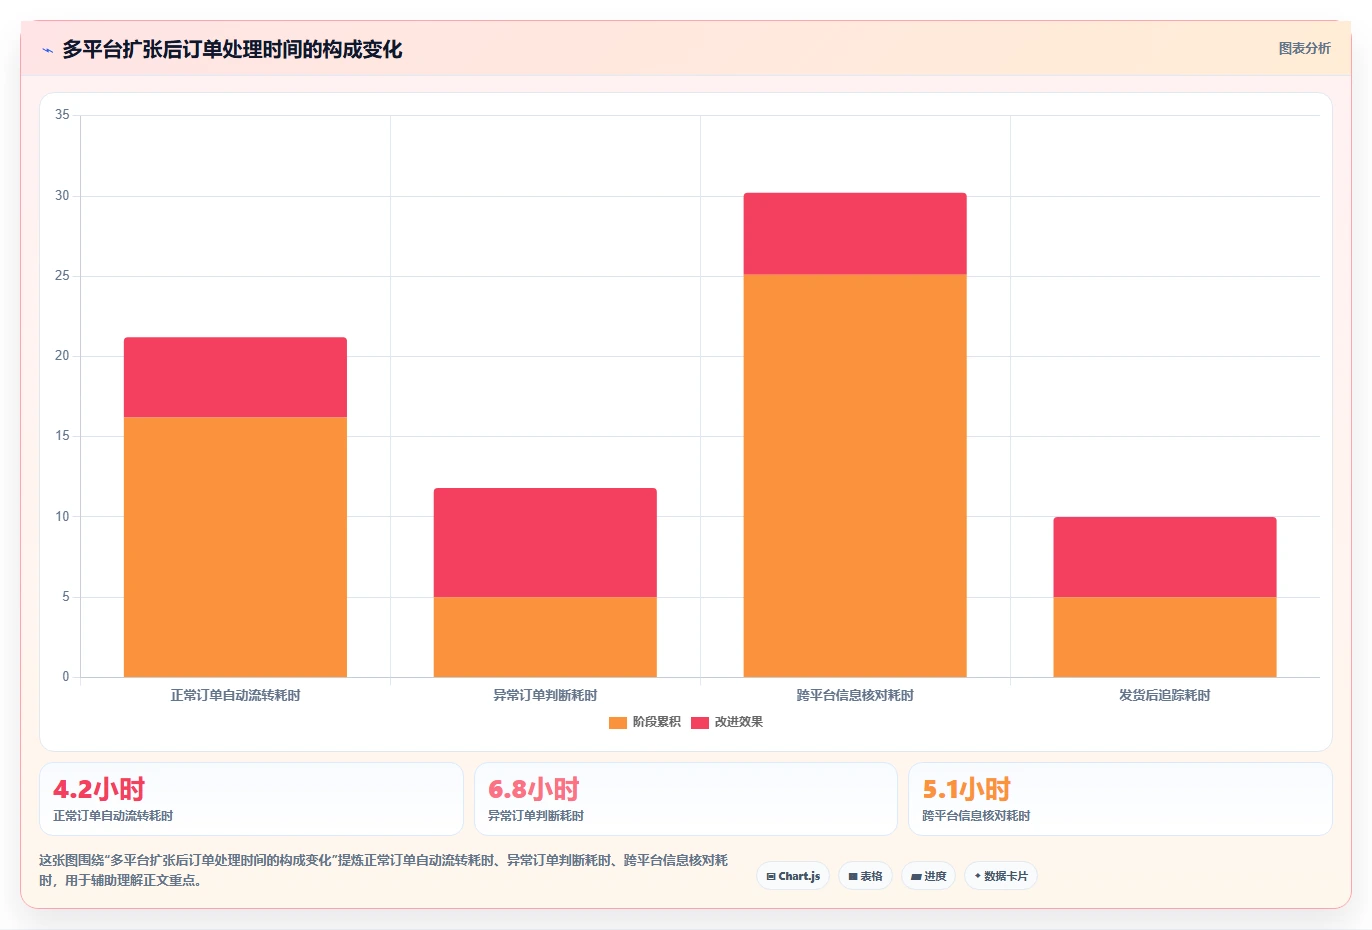Click the lightning icon beside the chart title

(x=47, y=50)
